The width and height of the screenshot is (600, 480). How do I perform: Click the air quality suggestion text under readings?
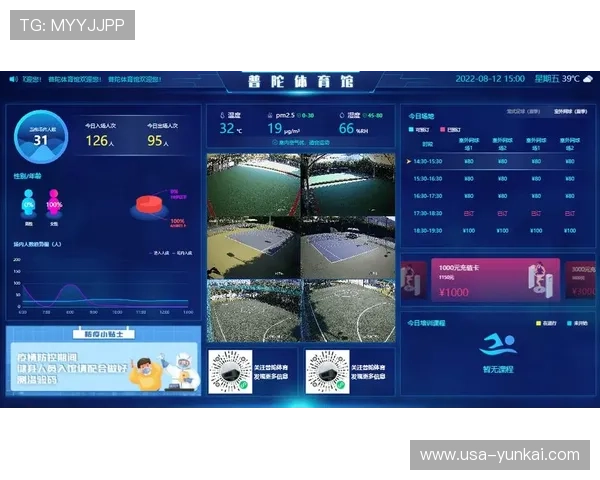301,142
